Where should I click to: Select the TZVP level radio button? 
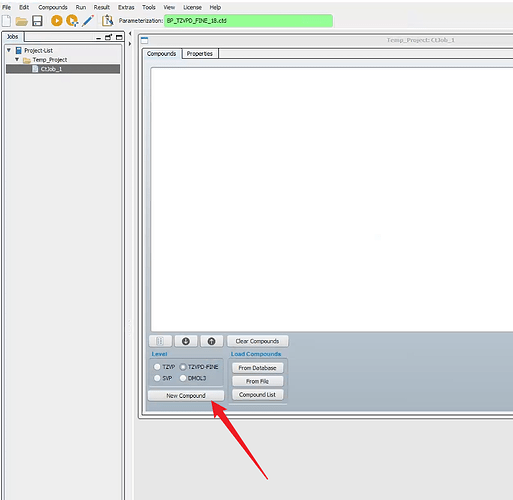(157, 367)
